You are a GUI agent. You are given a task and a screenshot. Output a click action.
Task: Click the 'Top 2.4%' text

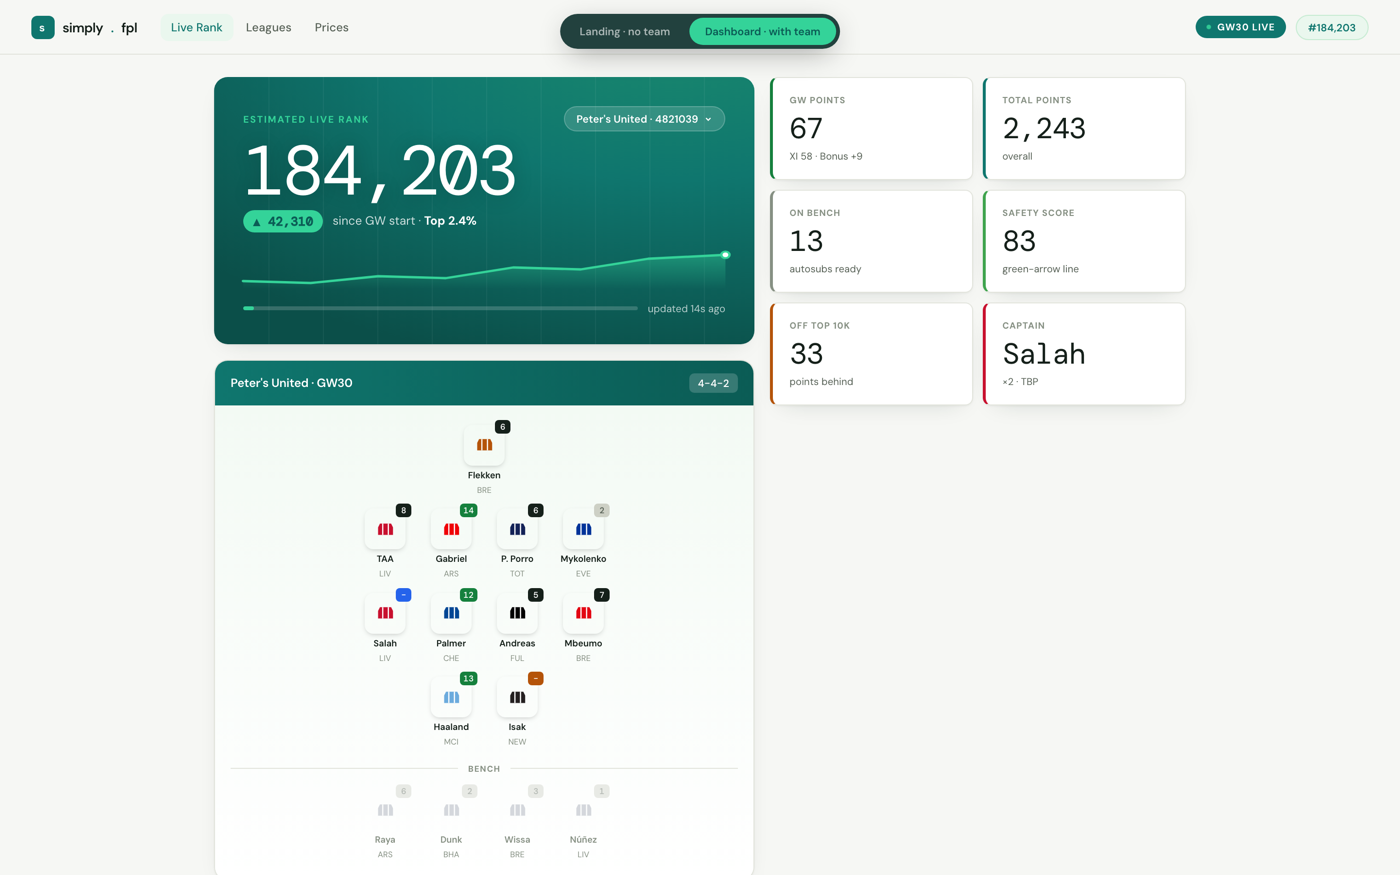tap(450, 221)
